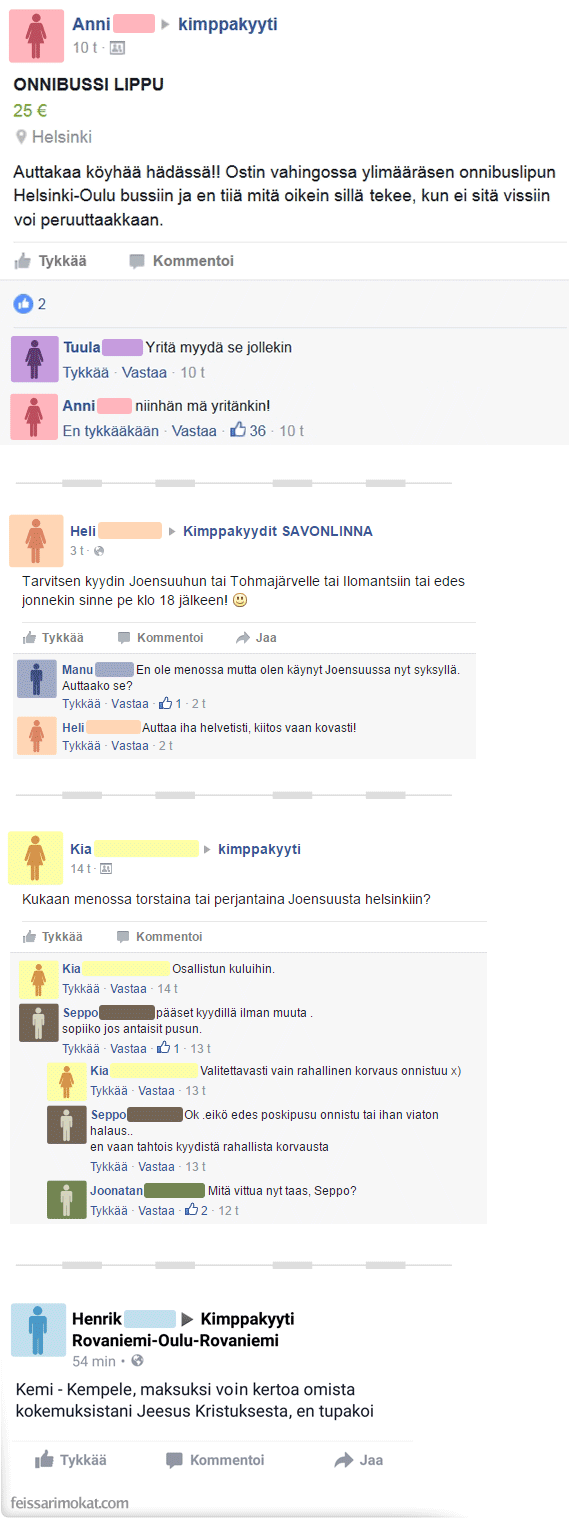Open Henrik's light blue profile avatar
Screen dimensions: 569x1518
click(38, 1331)
